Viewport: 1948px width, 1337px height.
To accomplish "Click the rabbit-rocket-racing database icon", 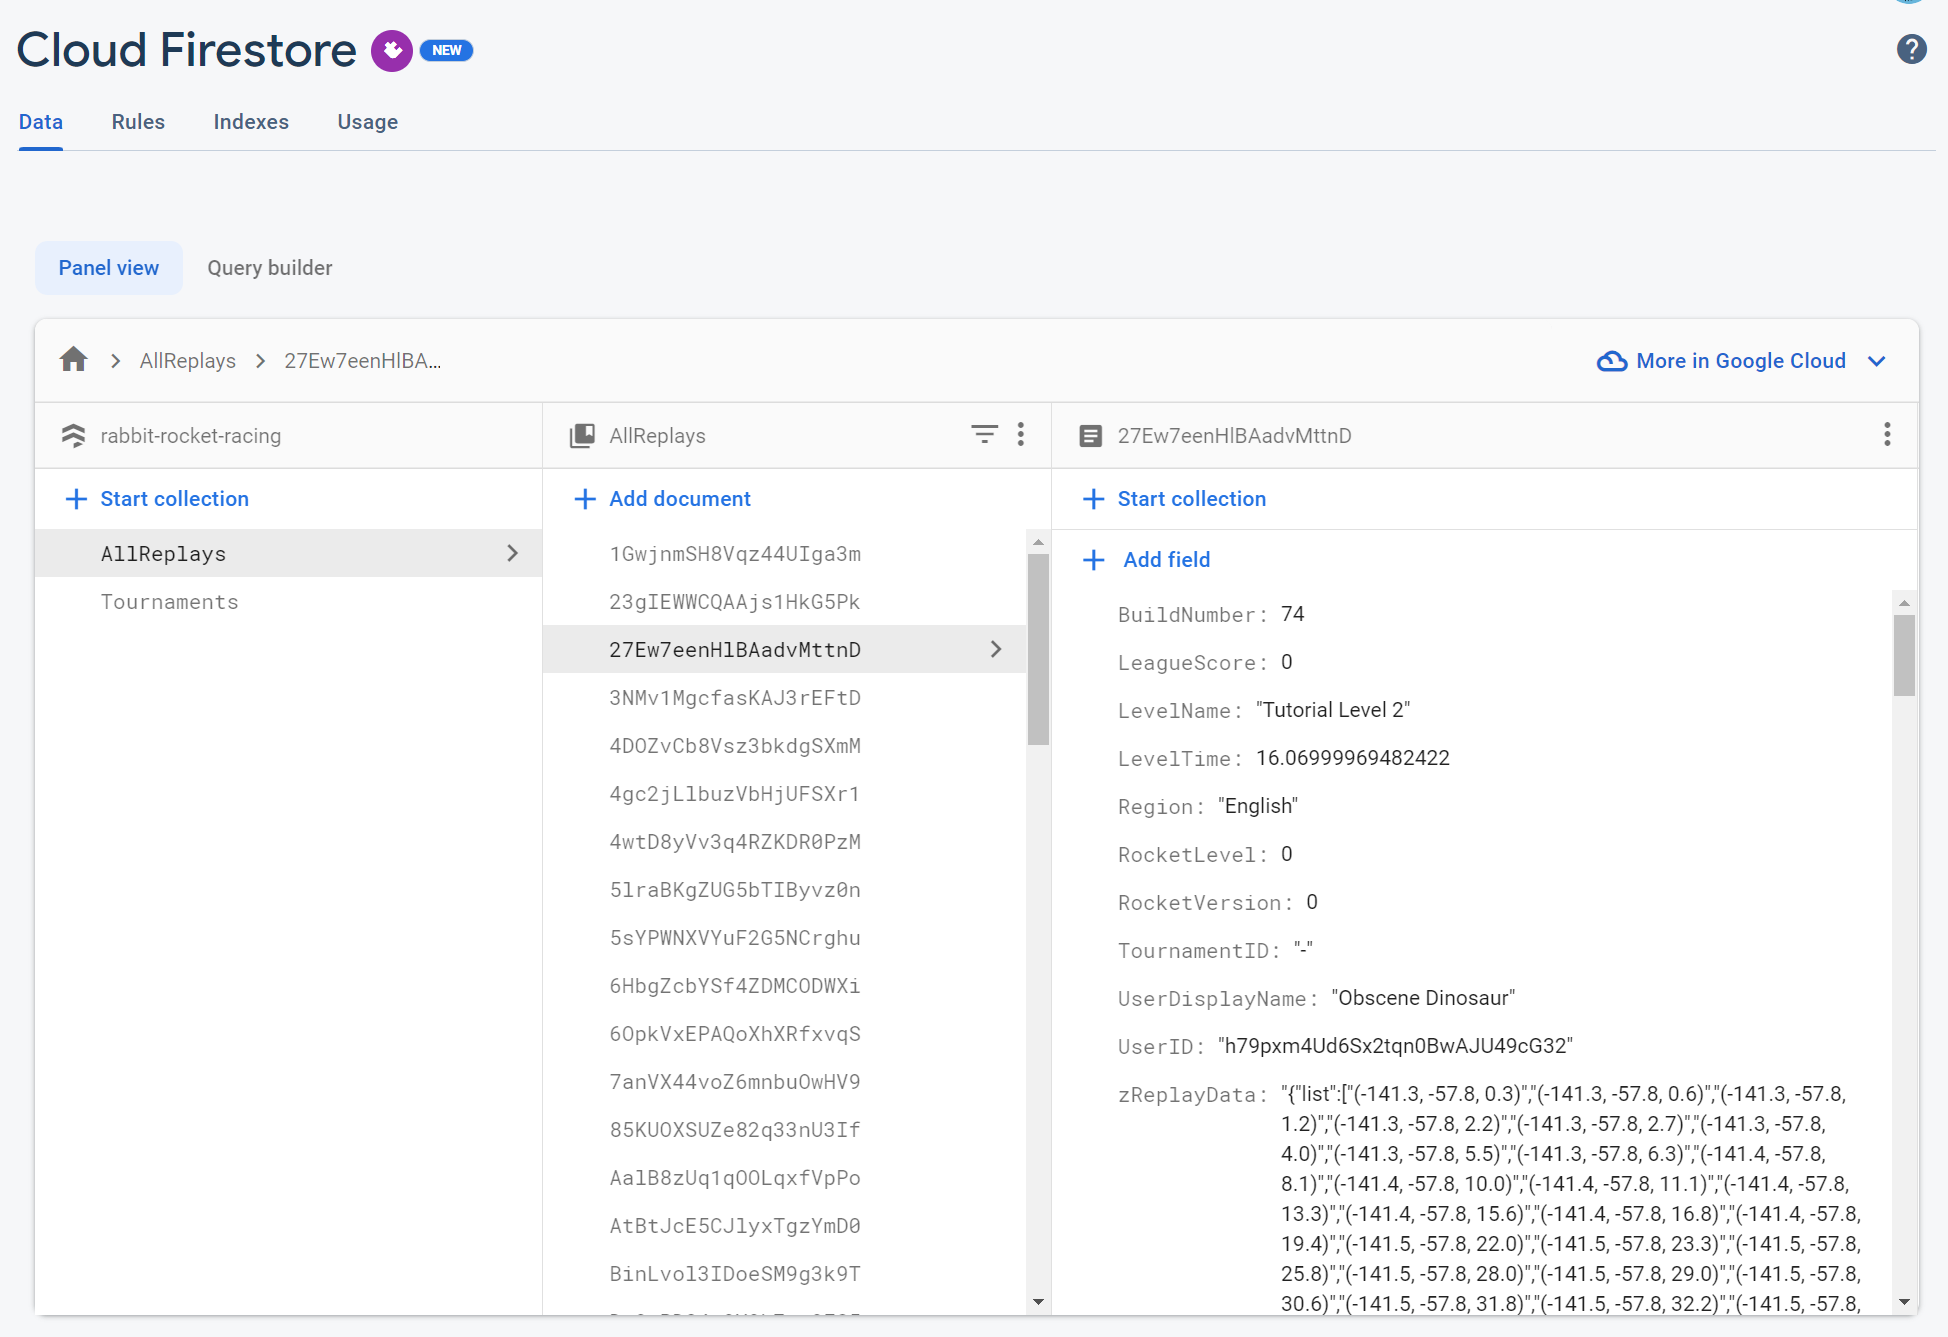I will click(73, 436).
